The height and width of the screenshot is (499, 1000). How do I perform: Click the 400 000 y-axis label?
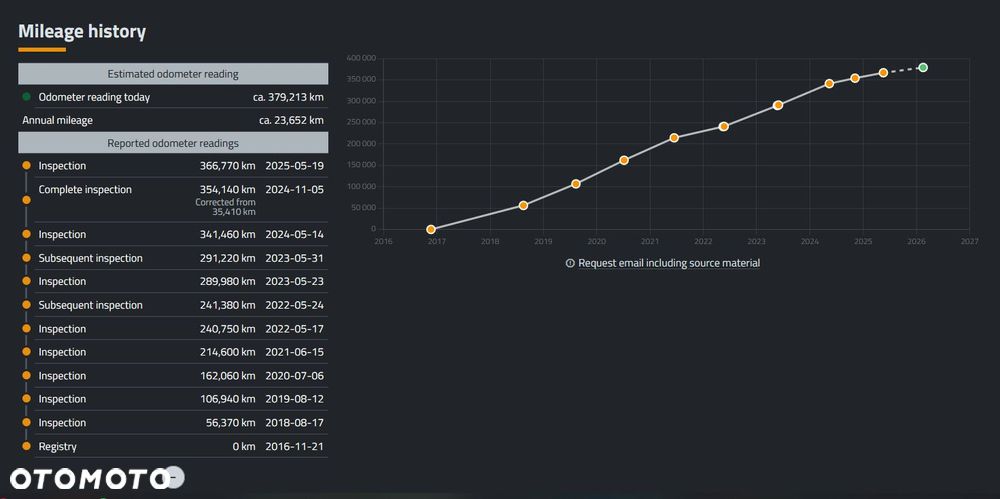[x=361, y=58]
